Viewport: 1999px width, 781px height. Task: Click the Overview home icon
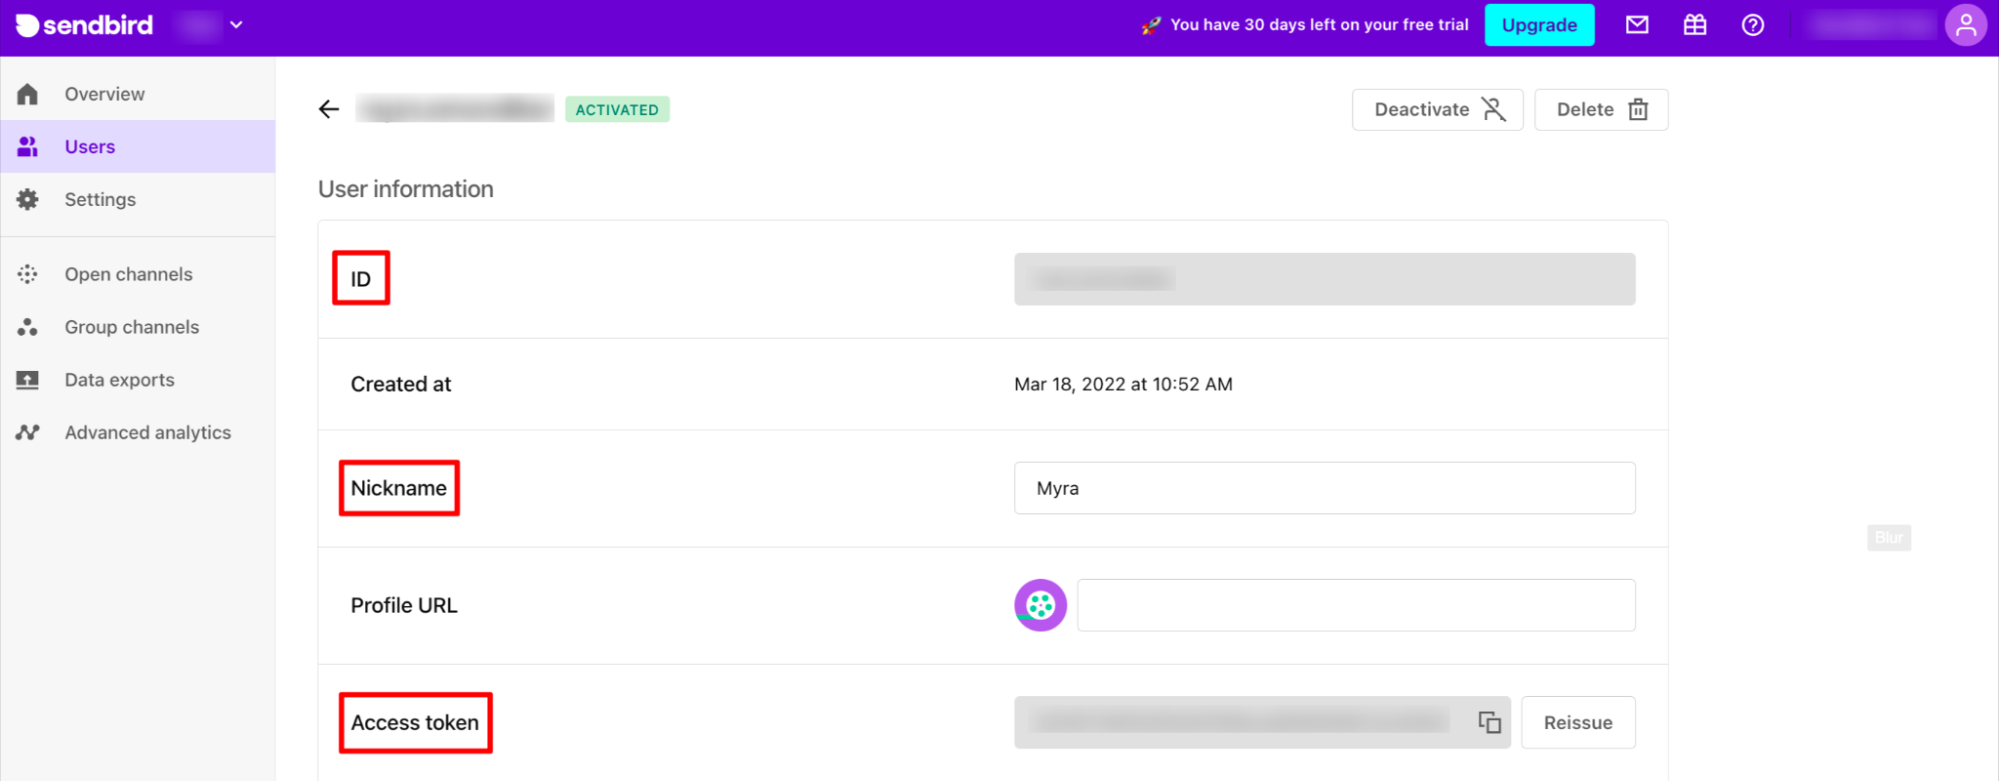click(28, 94)
